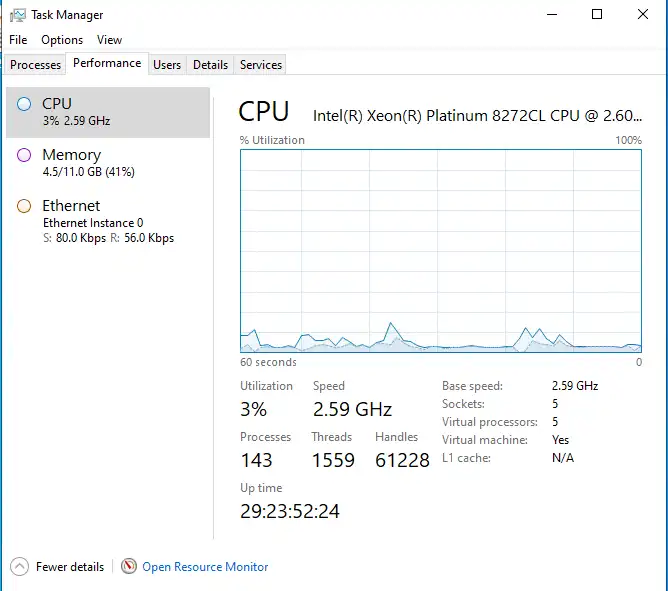This screenshot has height=591, width=668.
Task: Select the Ethernet Instance 0 entry
Action: click(108, 222)
